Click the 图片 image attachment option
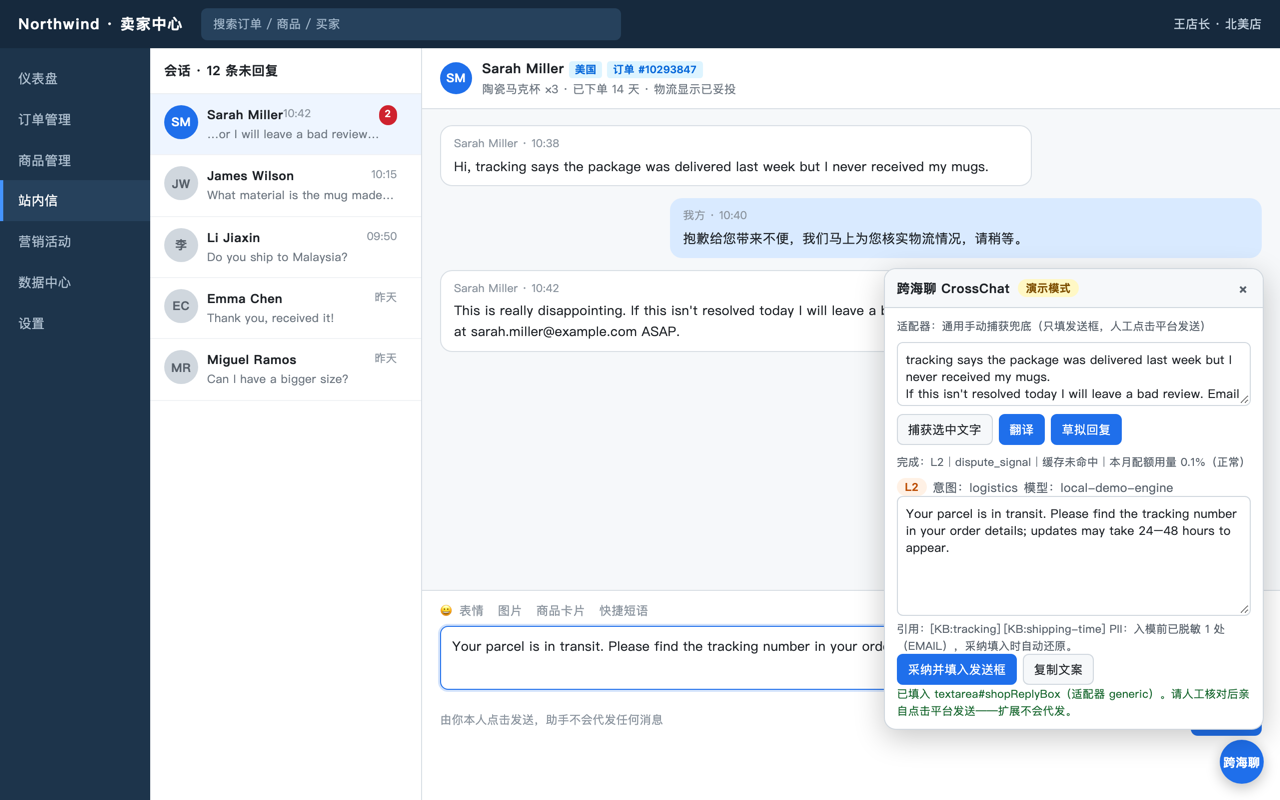1280x800 pixels. [510, 611]
